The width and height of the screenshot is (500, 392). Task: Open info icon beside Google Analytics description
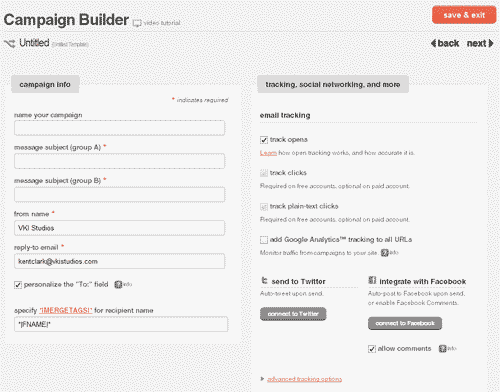(x=385, y=253)
